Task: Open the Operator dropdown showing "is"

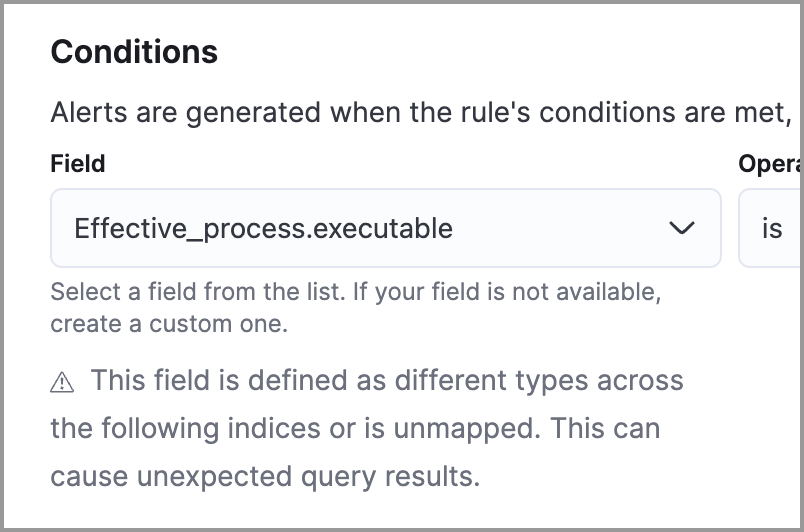Action: tap(770, 228)
